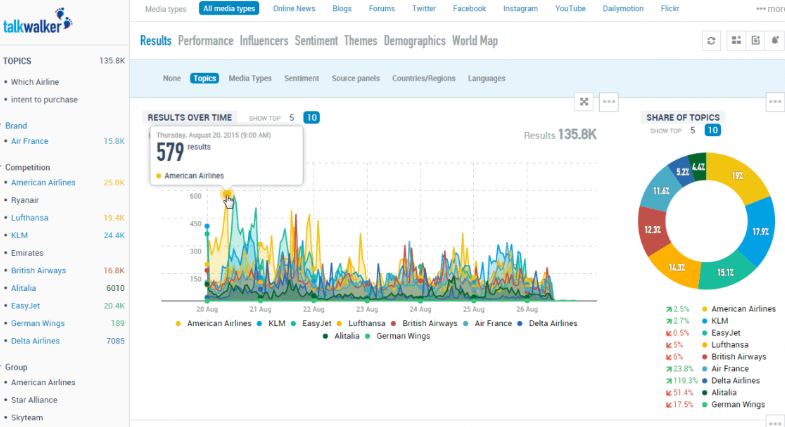Set Results Over Time to show top 10
The image size is (785, 427).
pyautogui.click(x=311, y=118)
